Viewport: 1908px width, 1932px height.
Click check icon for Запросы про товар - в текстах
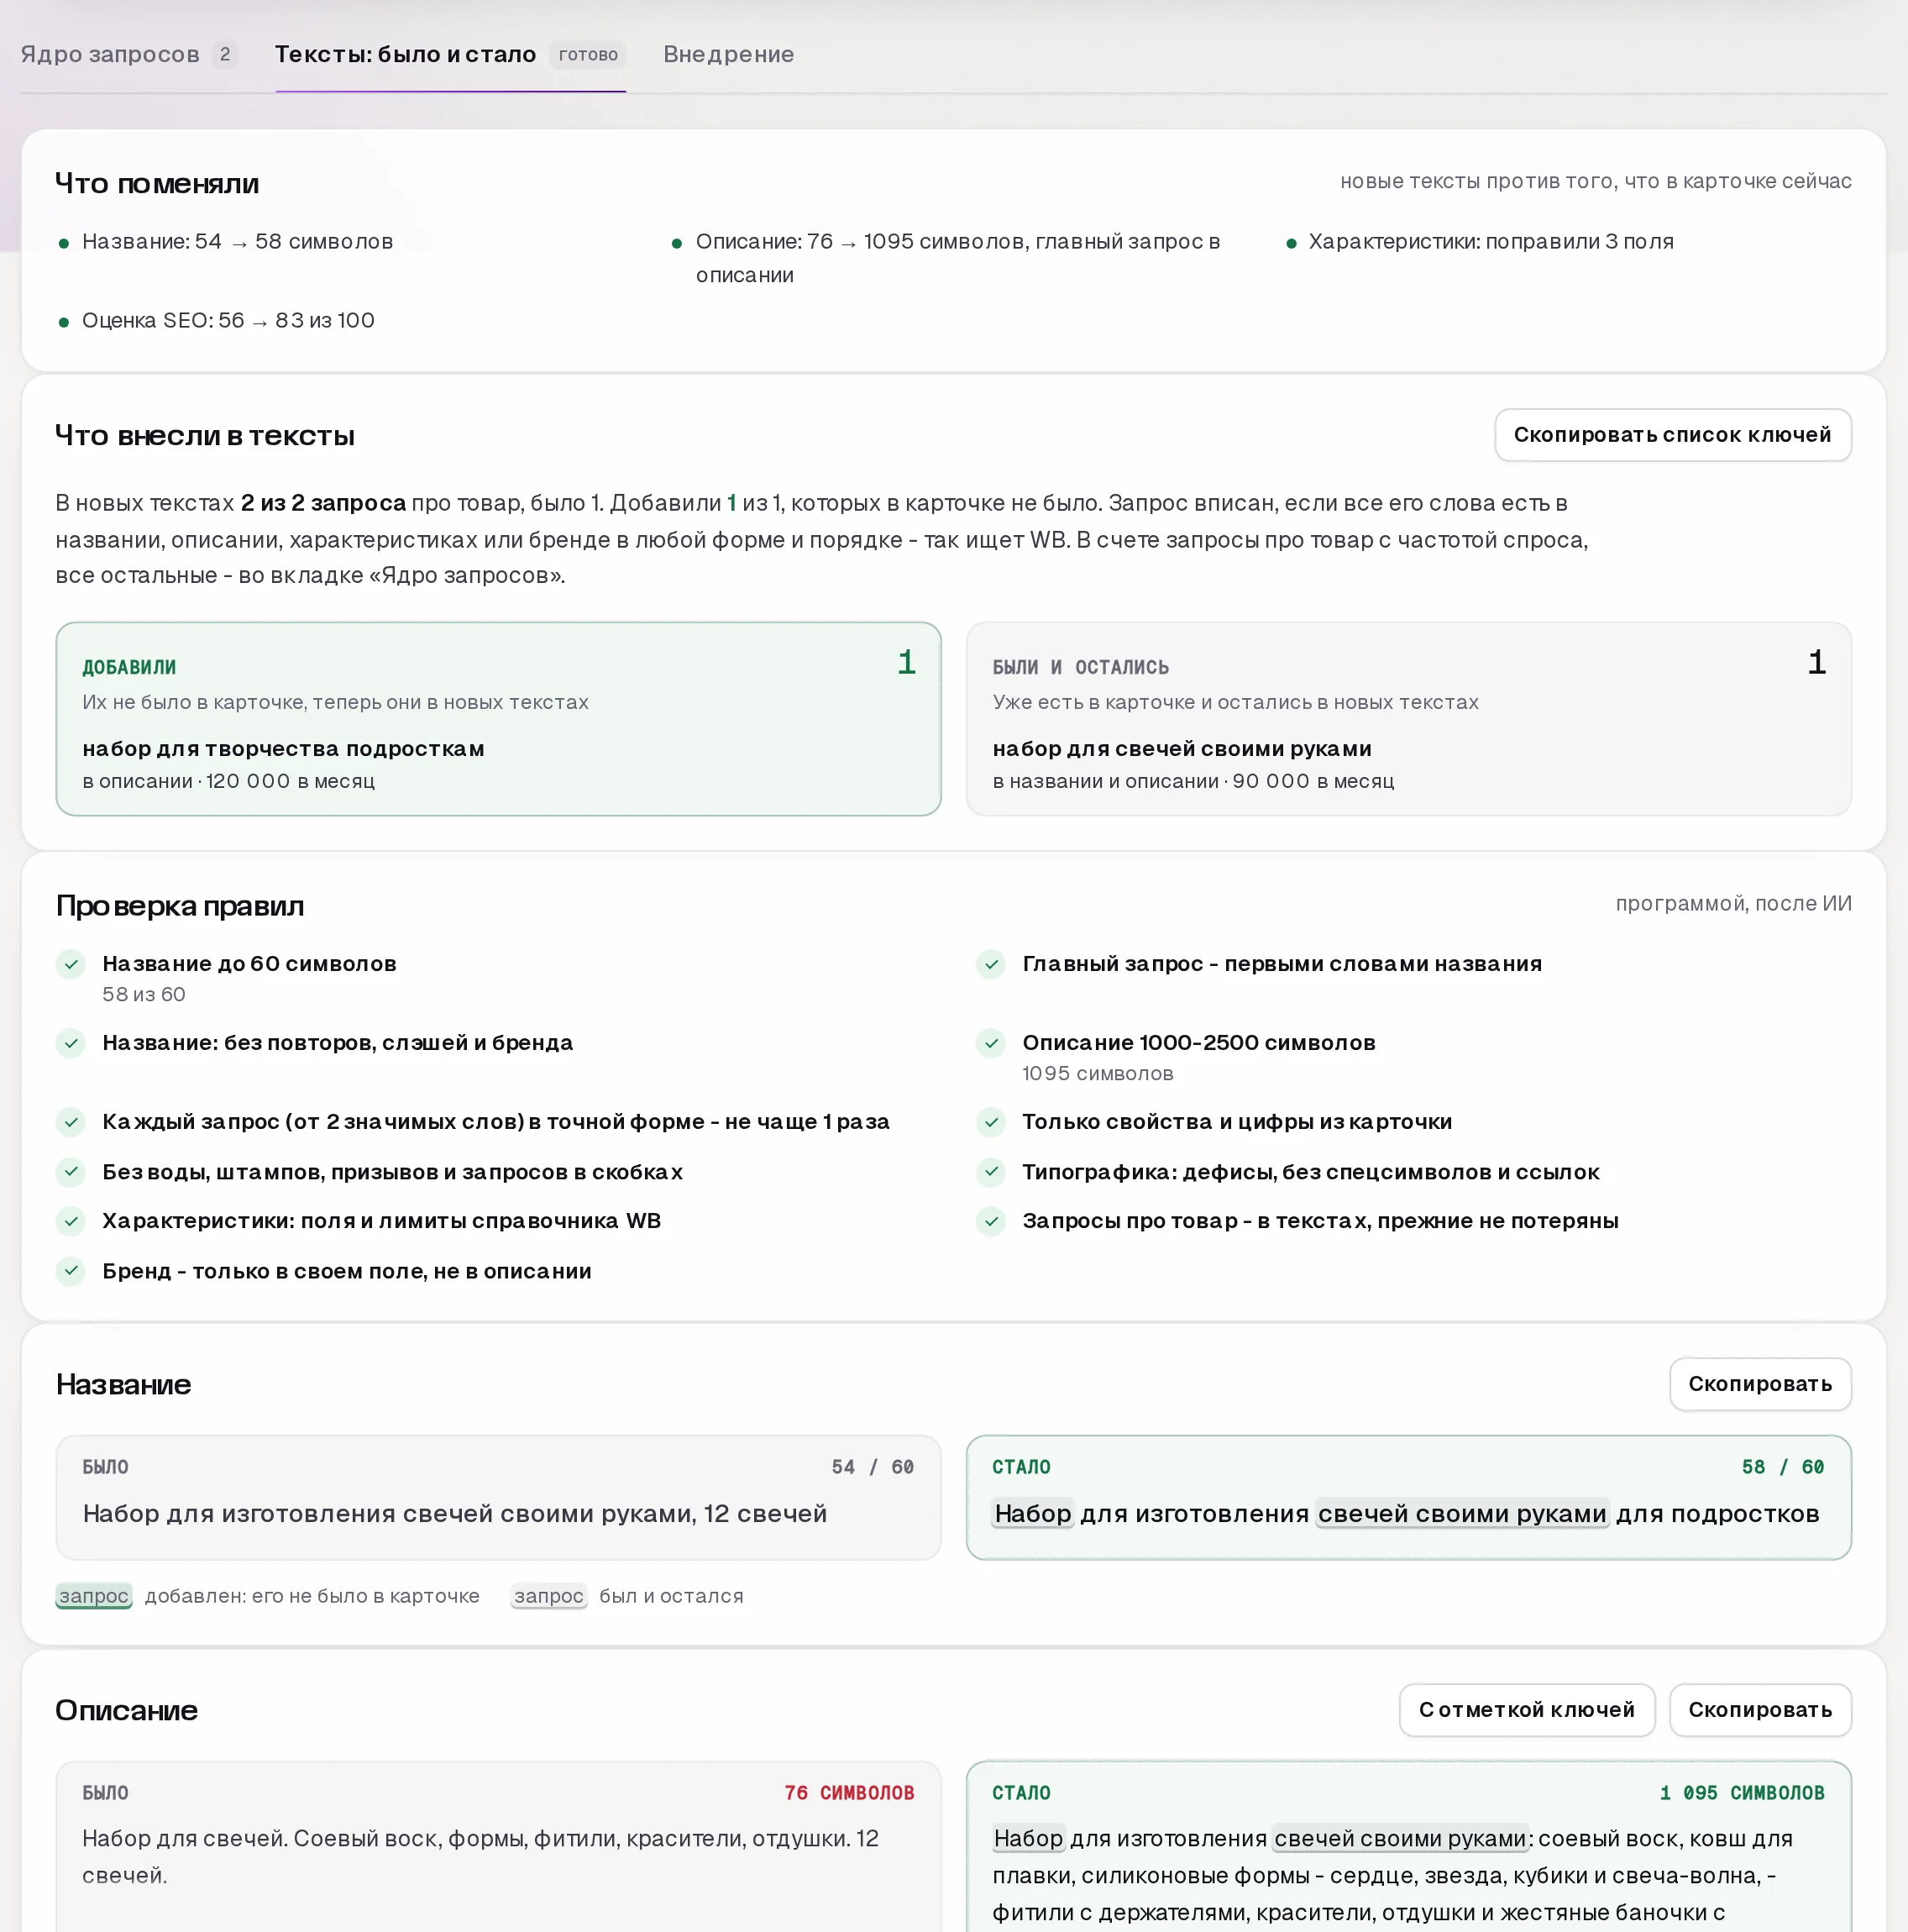point(991,1221)
